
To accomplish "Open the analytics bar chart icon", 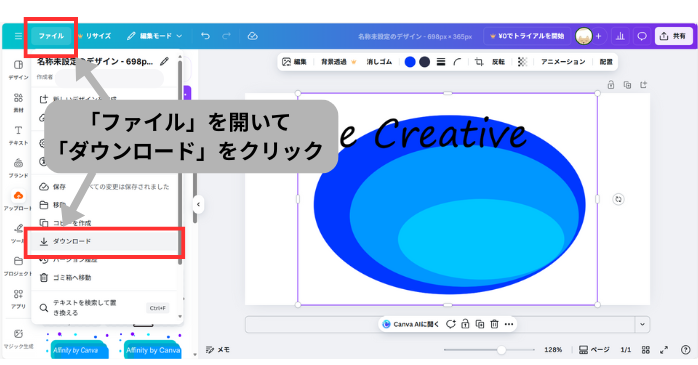I will pyautogui.click(x=620, y=36).
